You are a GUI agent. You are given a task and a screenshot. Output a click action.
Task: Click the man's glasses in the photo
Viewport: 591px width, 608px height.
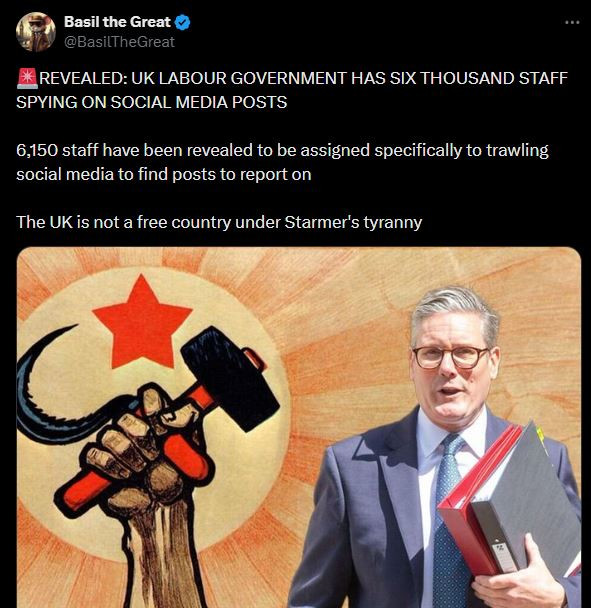coord(451,358)
